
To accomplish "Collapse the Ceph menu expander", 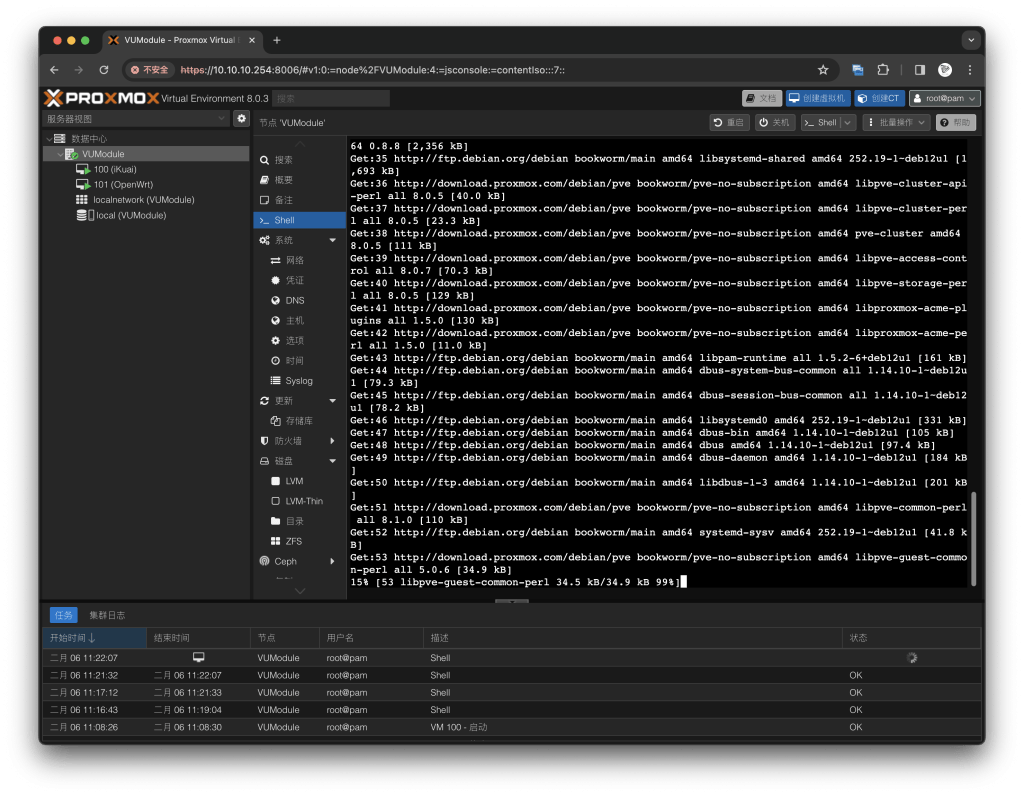I will (333, 562).
